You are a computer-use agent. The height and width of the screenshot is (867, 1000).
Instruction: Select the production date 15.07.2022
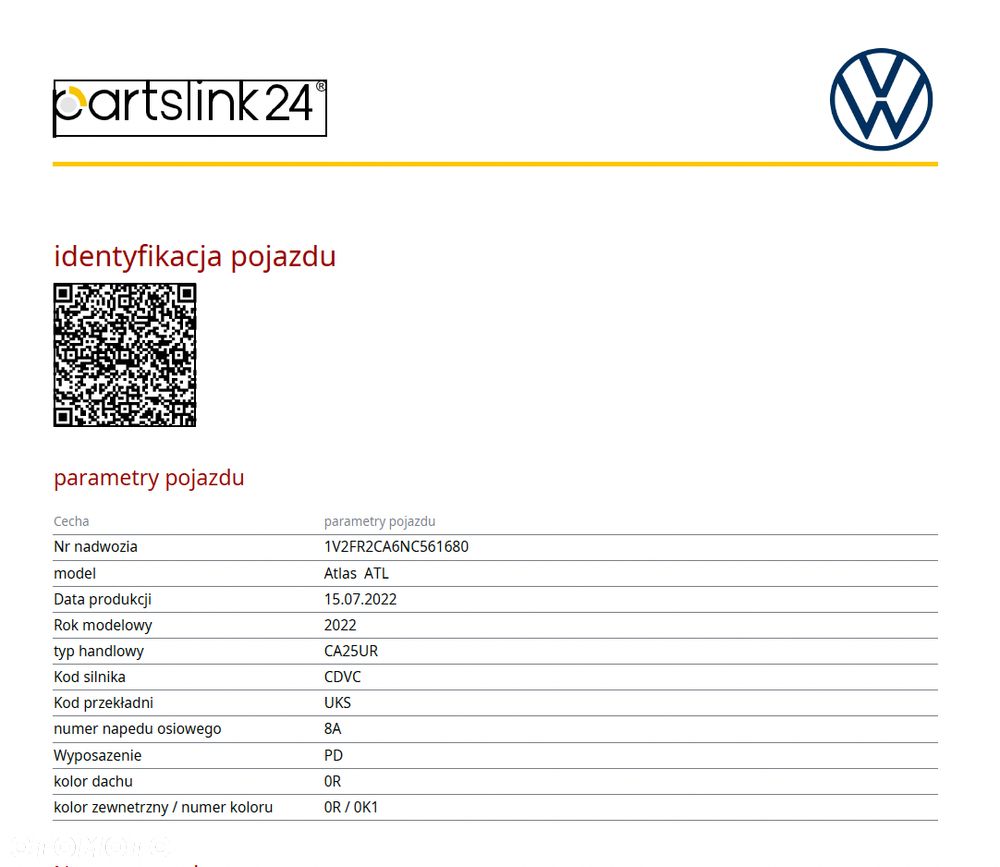coord(360,600)
